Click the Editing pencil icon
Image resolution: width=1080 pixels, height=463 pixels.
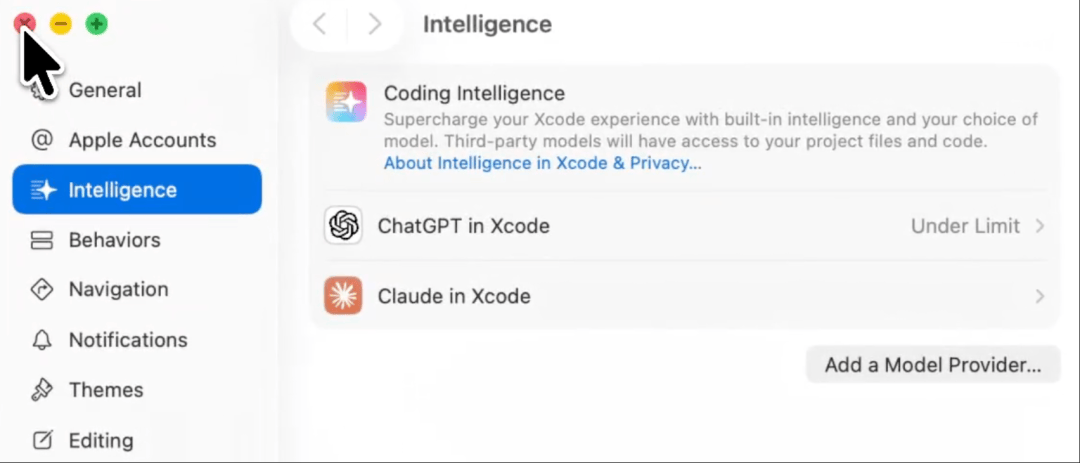tap(42, 440)
